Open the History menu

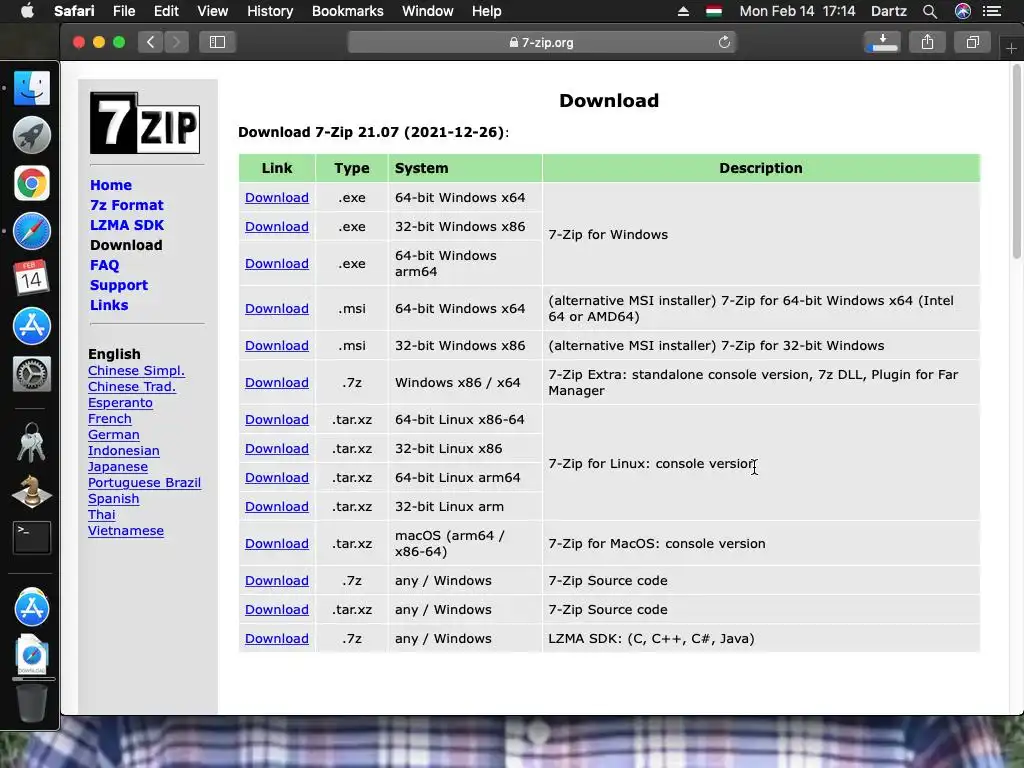tap(270, 11)
